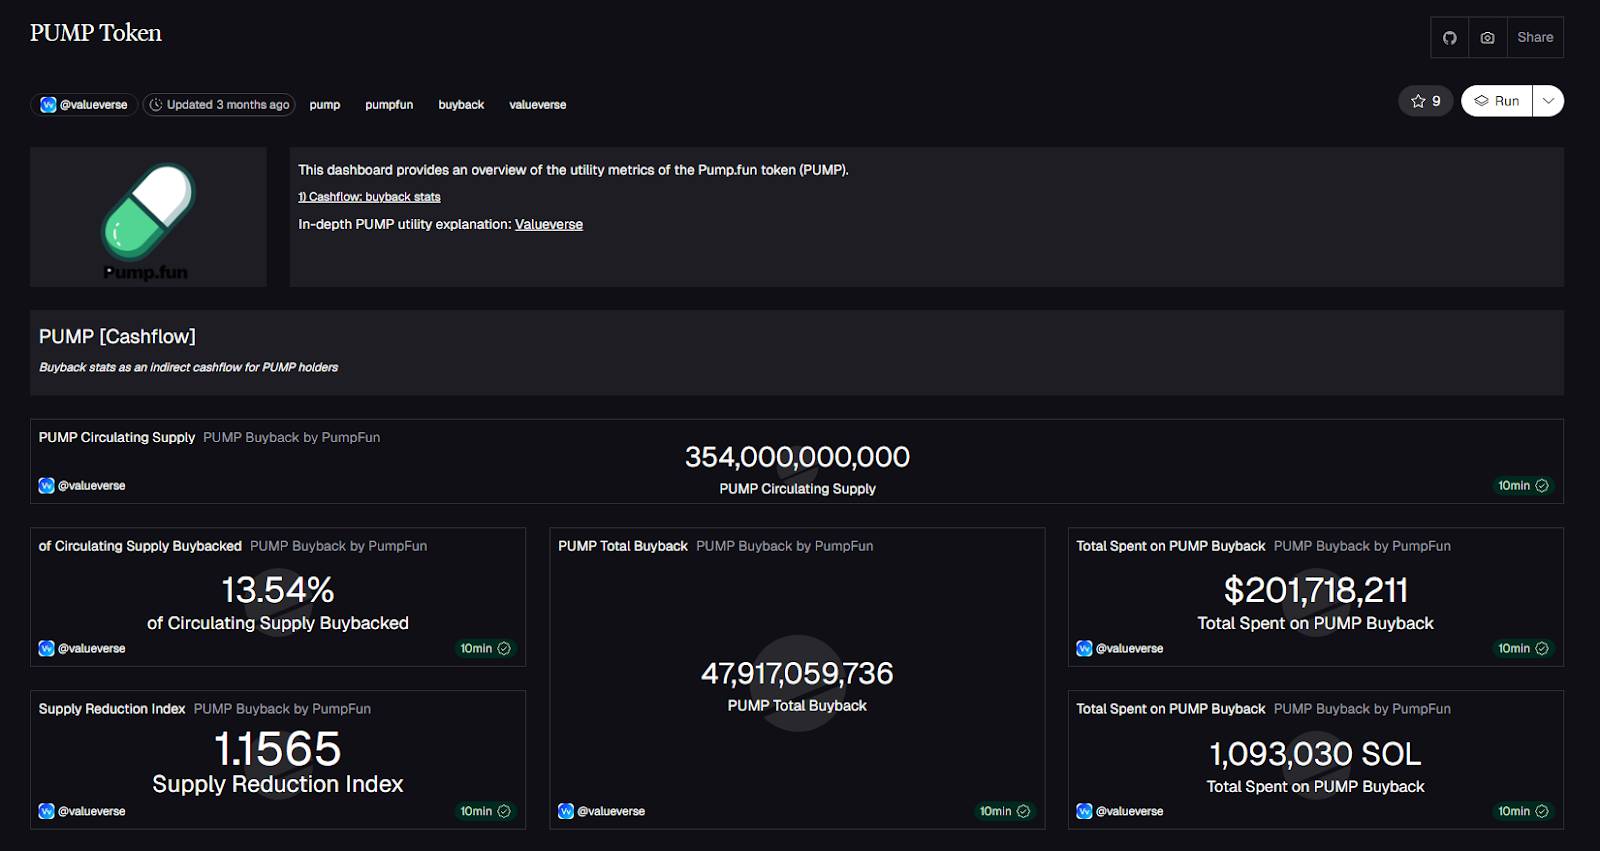
Task: Select the pumpfun tag
Action: pos(389,105)
